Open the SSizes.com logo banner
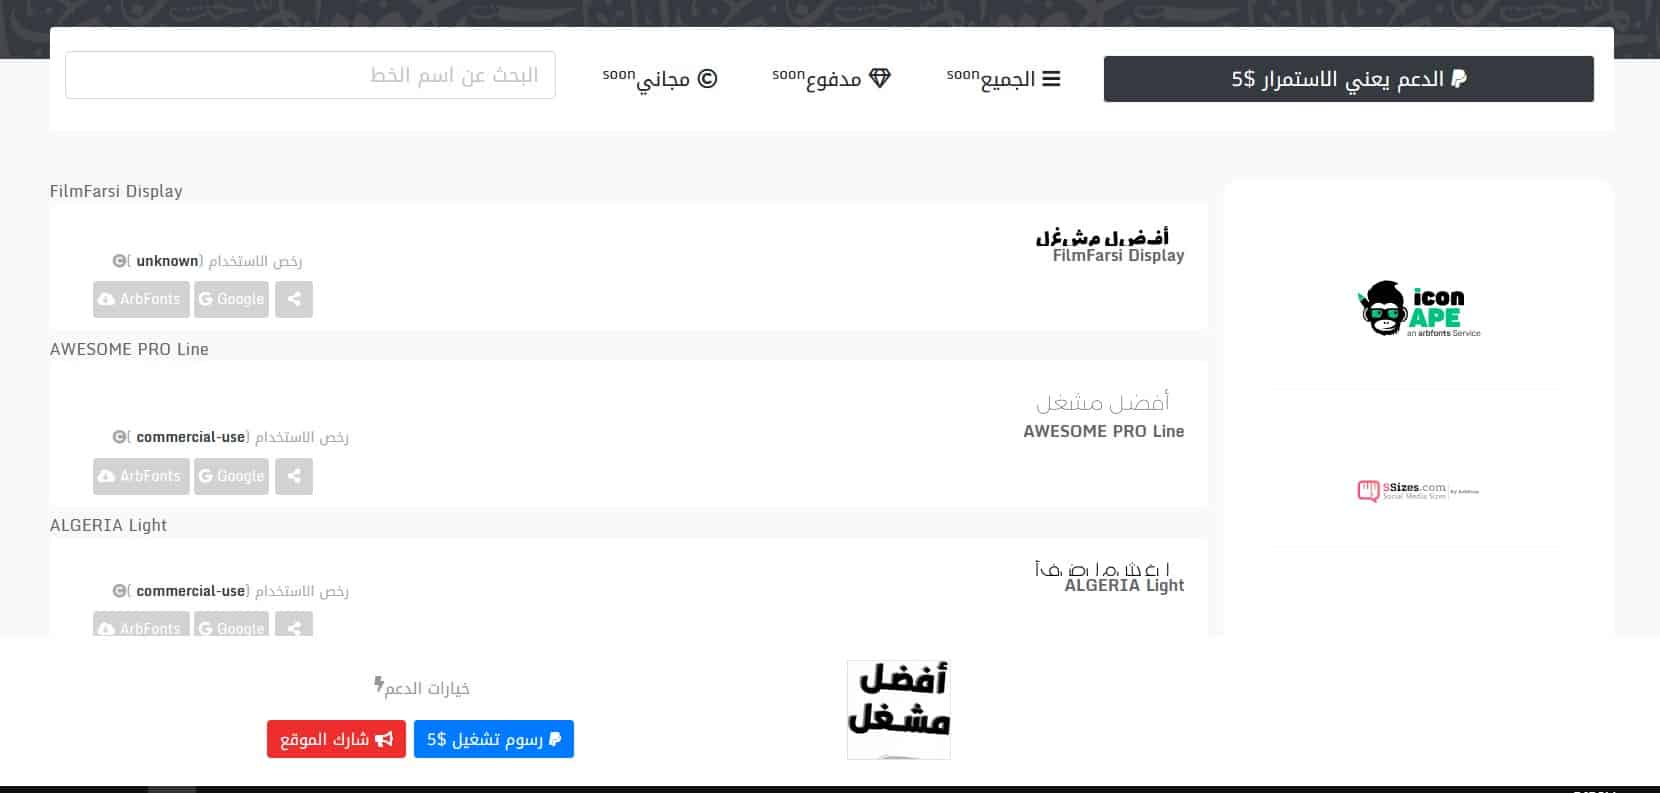The height and width of the screenshot is (793, 1660). click(x=1418, y=490)
